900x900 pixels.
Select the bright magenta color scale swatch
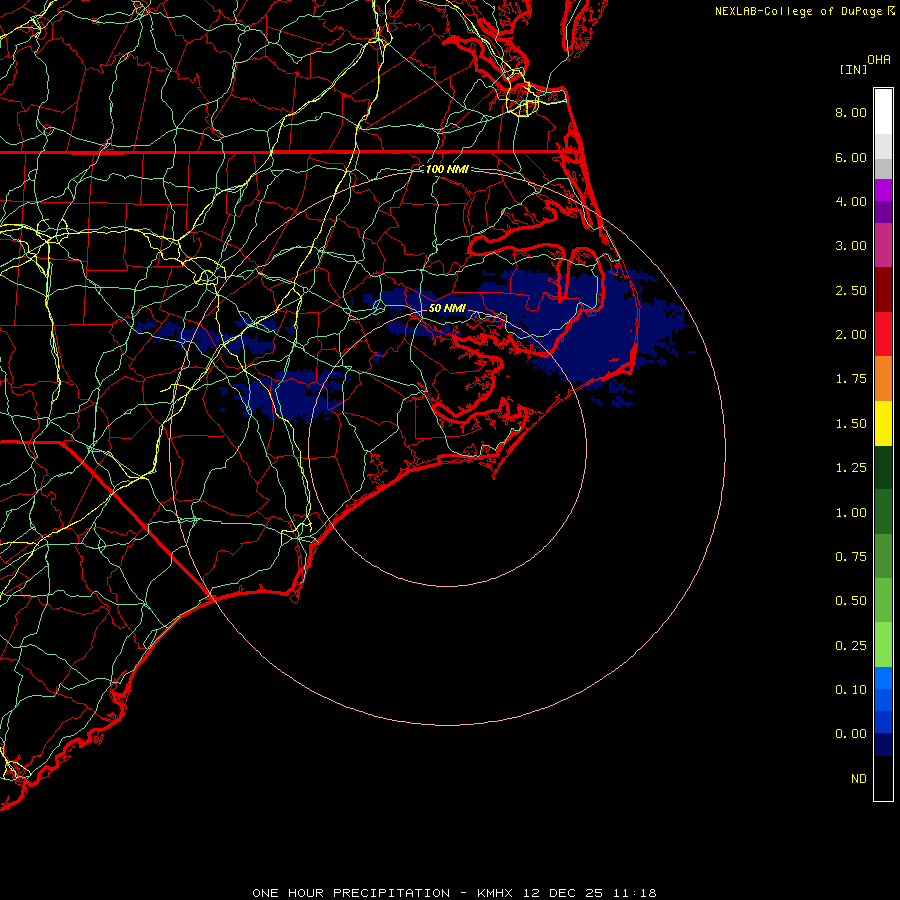tap(883, 191)
